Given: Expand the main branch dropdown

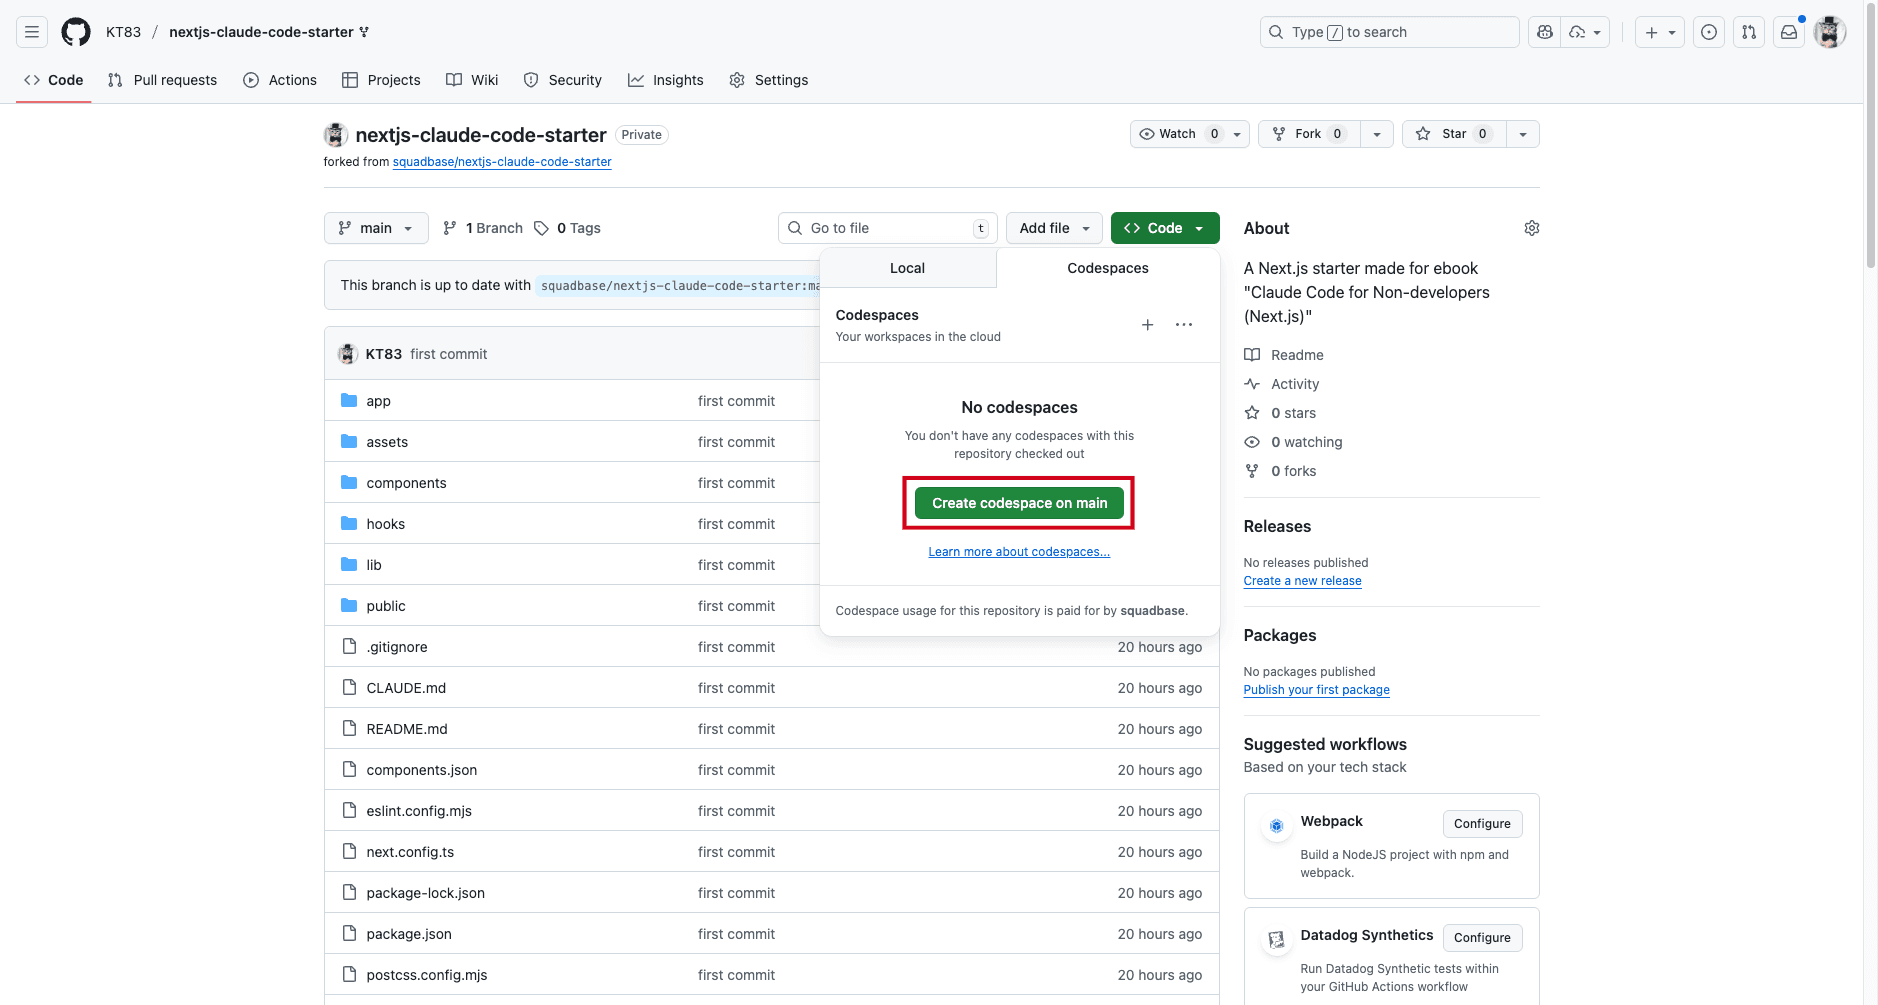Looking at the screenshot, I should pos(376,228).
